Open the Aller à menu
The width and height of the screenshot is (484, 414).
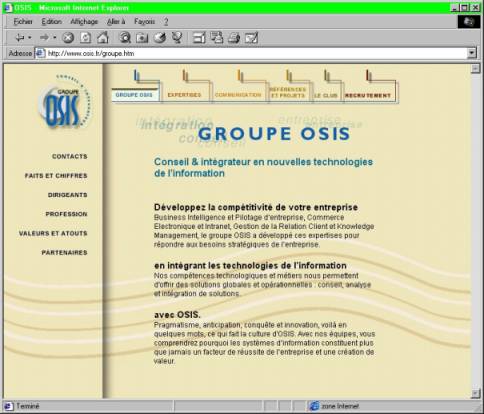coord(116,22)
